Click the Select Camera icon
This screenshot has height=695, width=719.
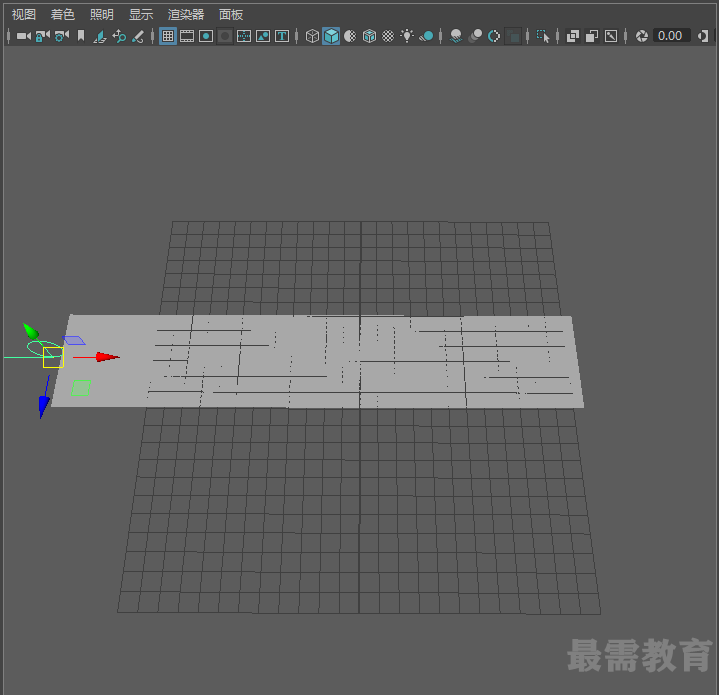click(x=24, y=36)
